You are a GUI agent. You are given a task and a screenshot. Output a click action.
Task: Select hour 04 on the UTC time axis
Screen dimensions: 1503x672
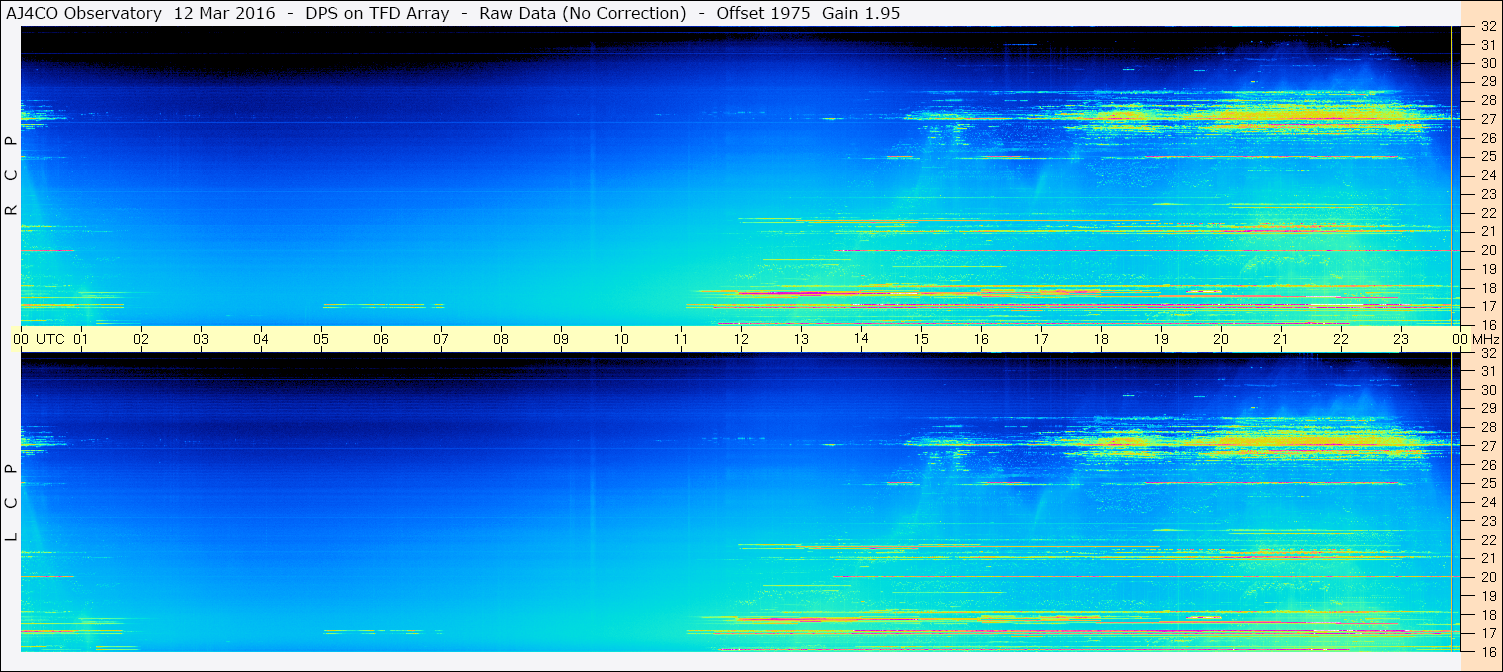pyautogui.click(x=261, y=339)
